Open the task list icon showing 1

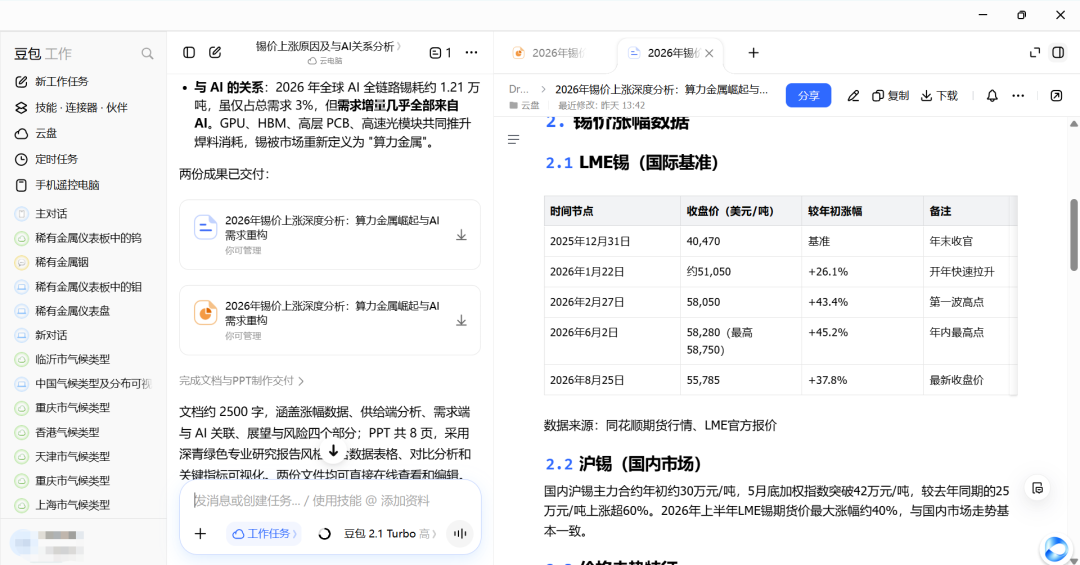pos(440,52)
